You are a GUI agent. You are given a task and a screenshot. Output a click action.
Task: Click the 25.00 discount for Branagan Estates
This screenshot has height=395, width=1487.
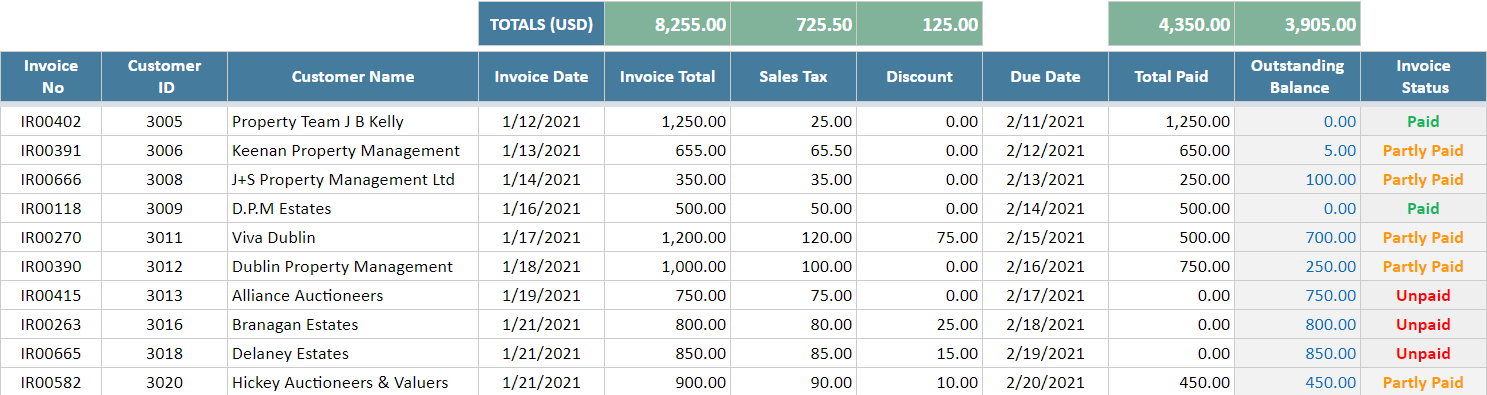pyautogui.click(x=919, y=325)
